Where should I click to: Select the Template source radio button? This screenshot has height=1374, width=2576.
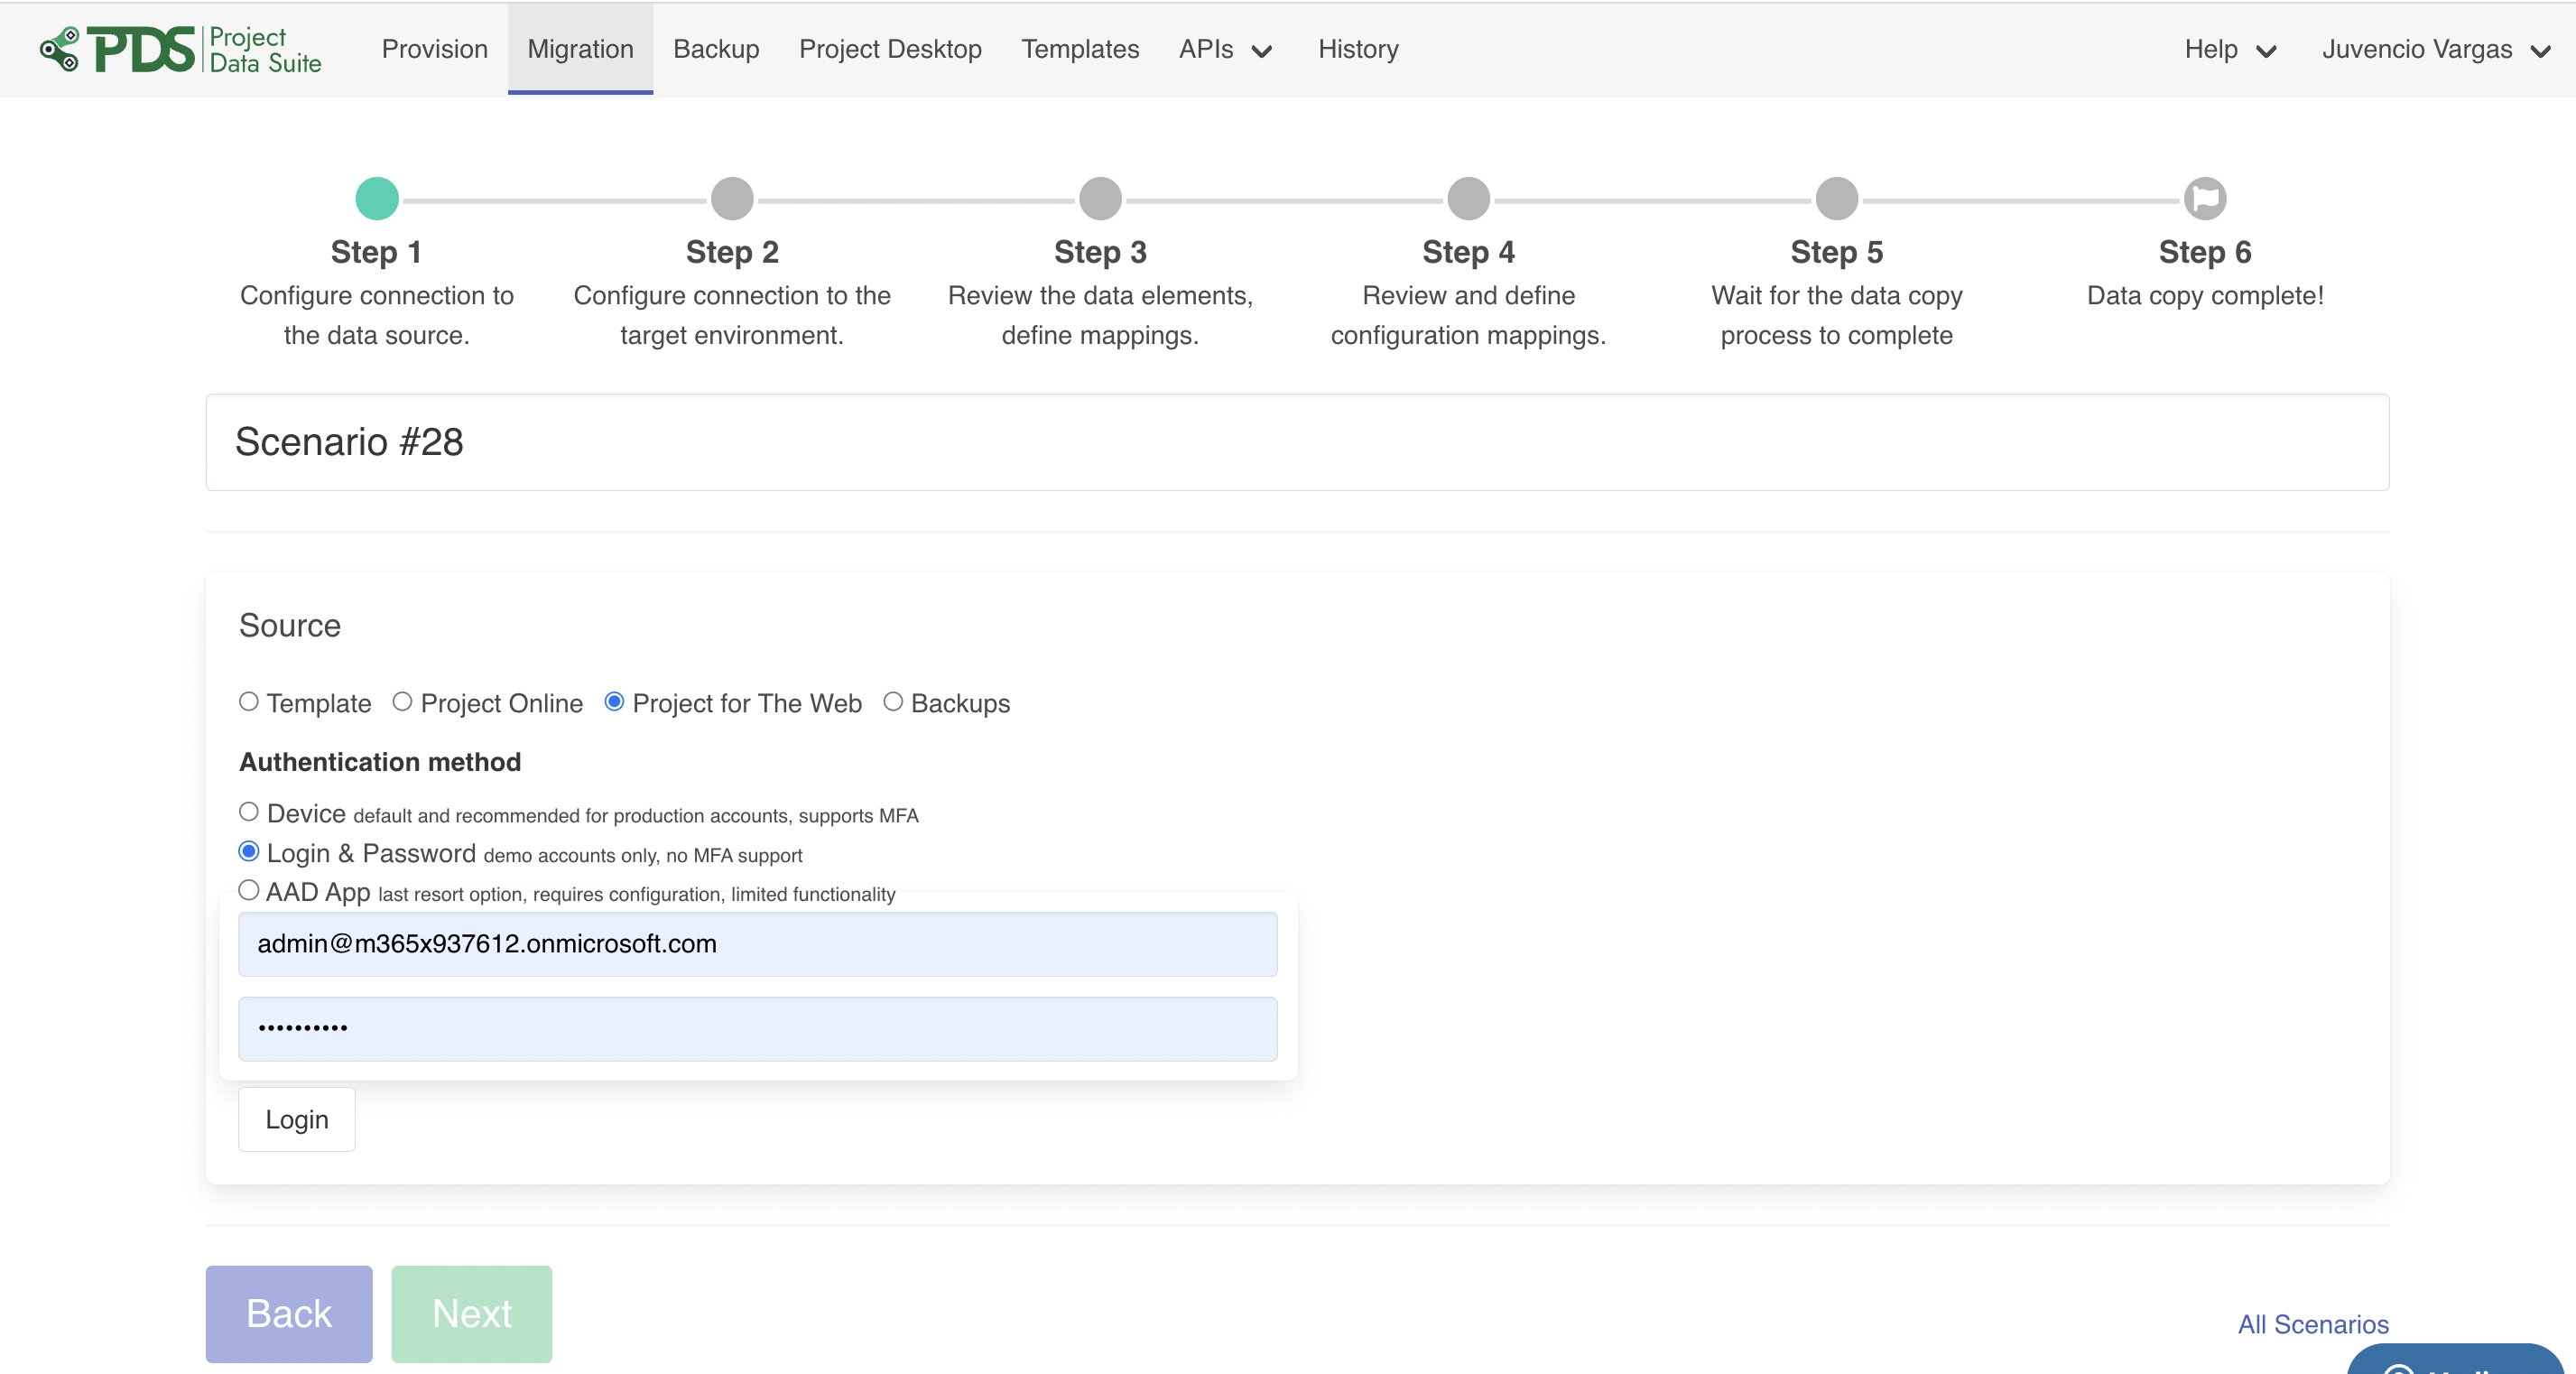tap(249, 702)
